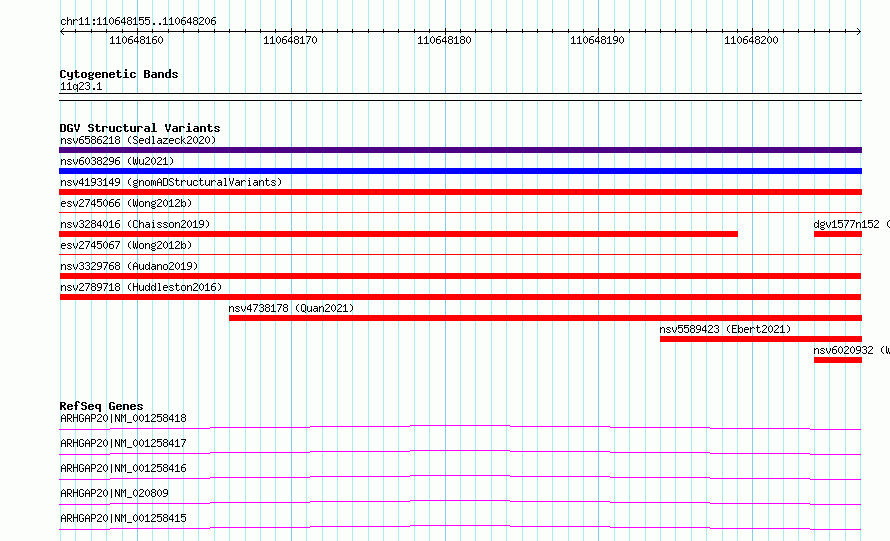Click the nsv6586218 (Sedlazeck2020) label
The width and height of the screenshot is (890, 541).
point(138,140)
